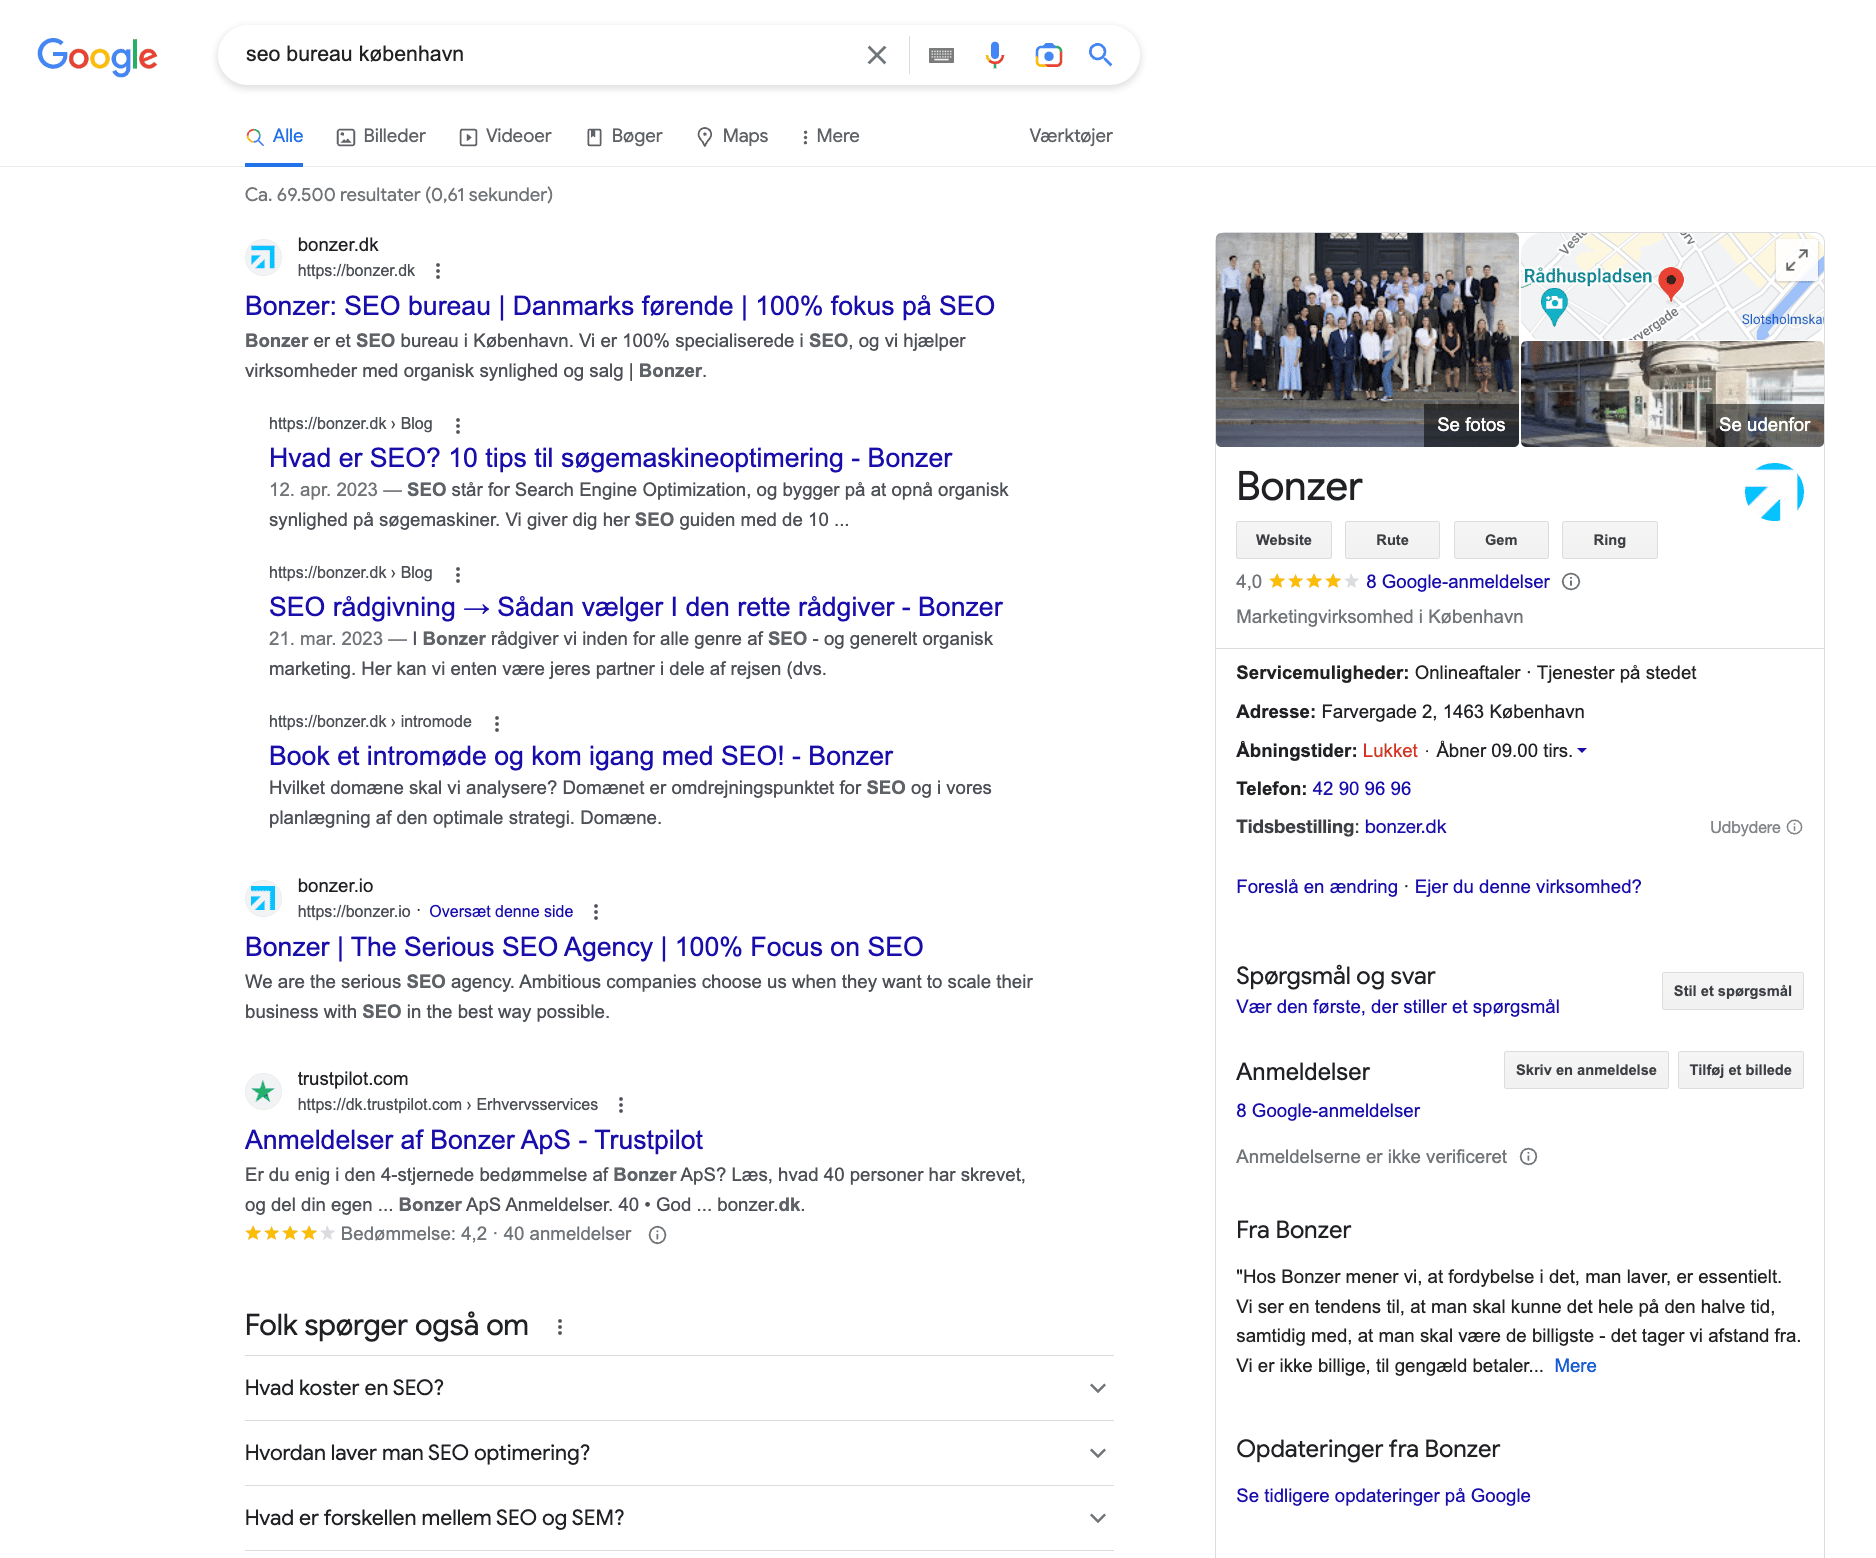Expand opening hours dropdown arrow
This screenshot has width=1876, height=1558.
(x=1582, y=751)
